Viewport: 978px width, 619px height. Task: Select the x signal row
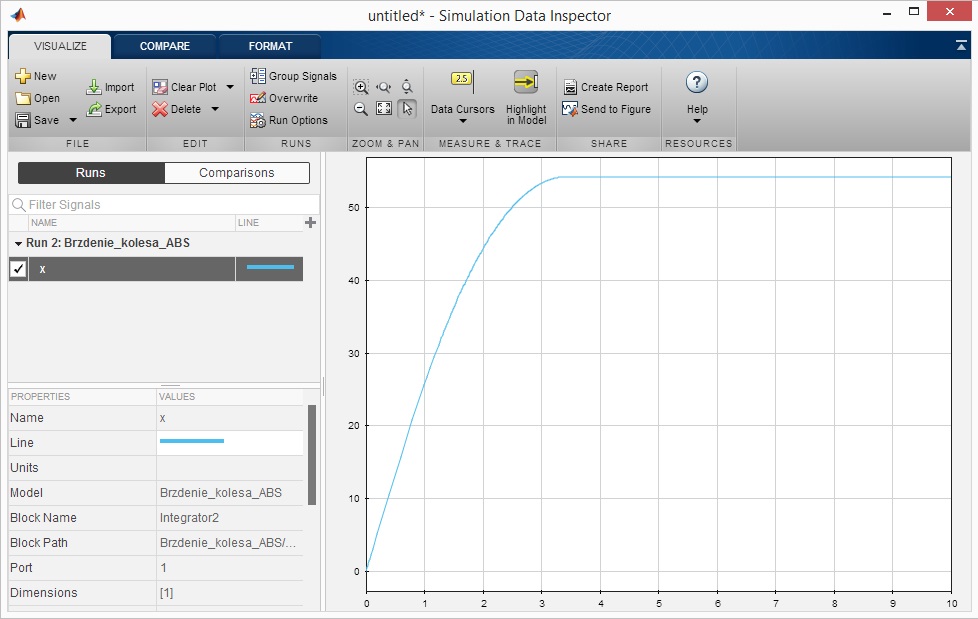(156, 269)
